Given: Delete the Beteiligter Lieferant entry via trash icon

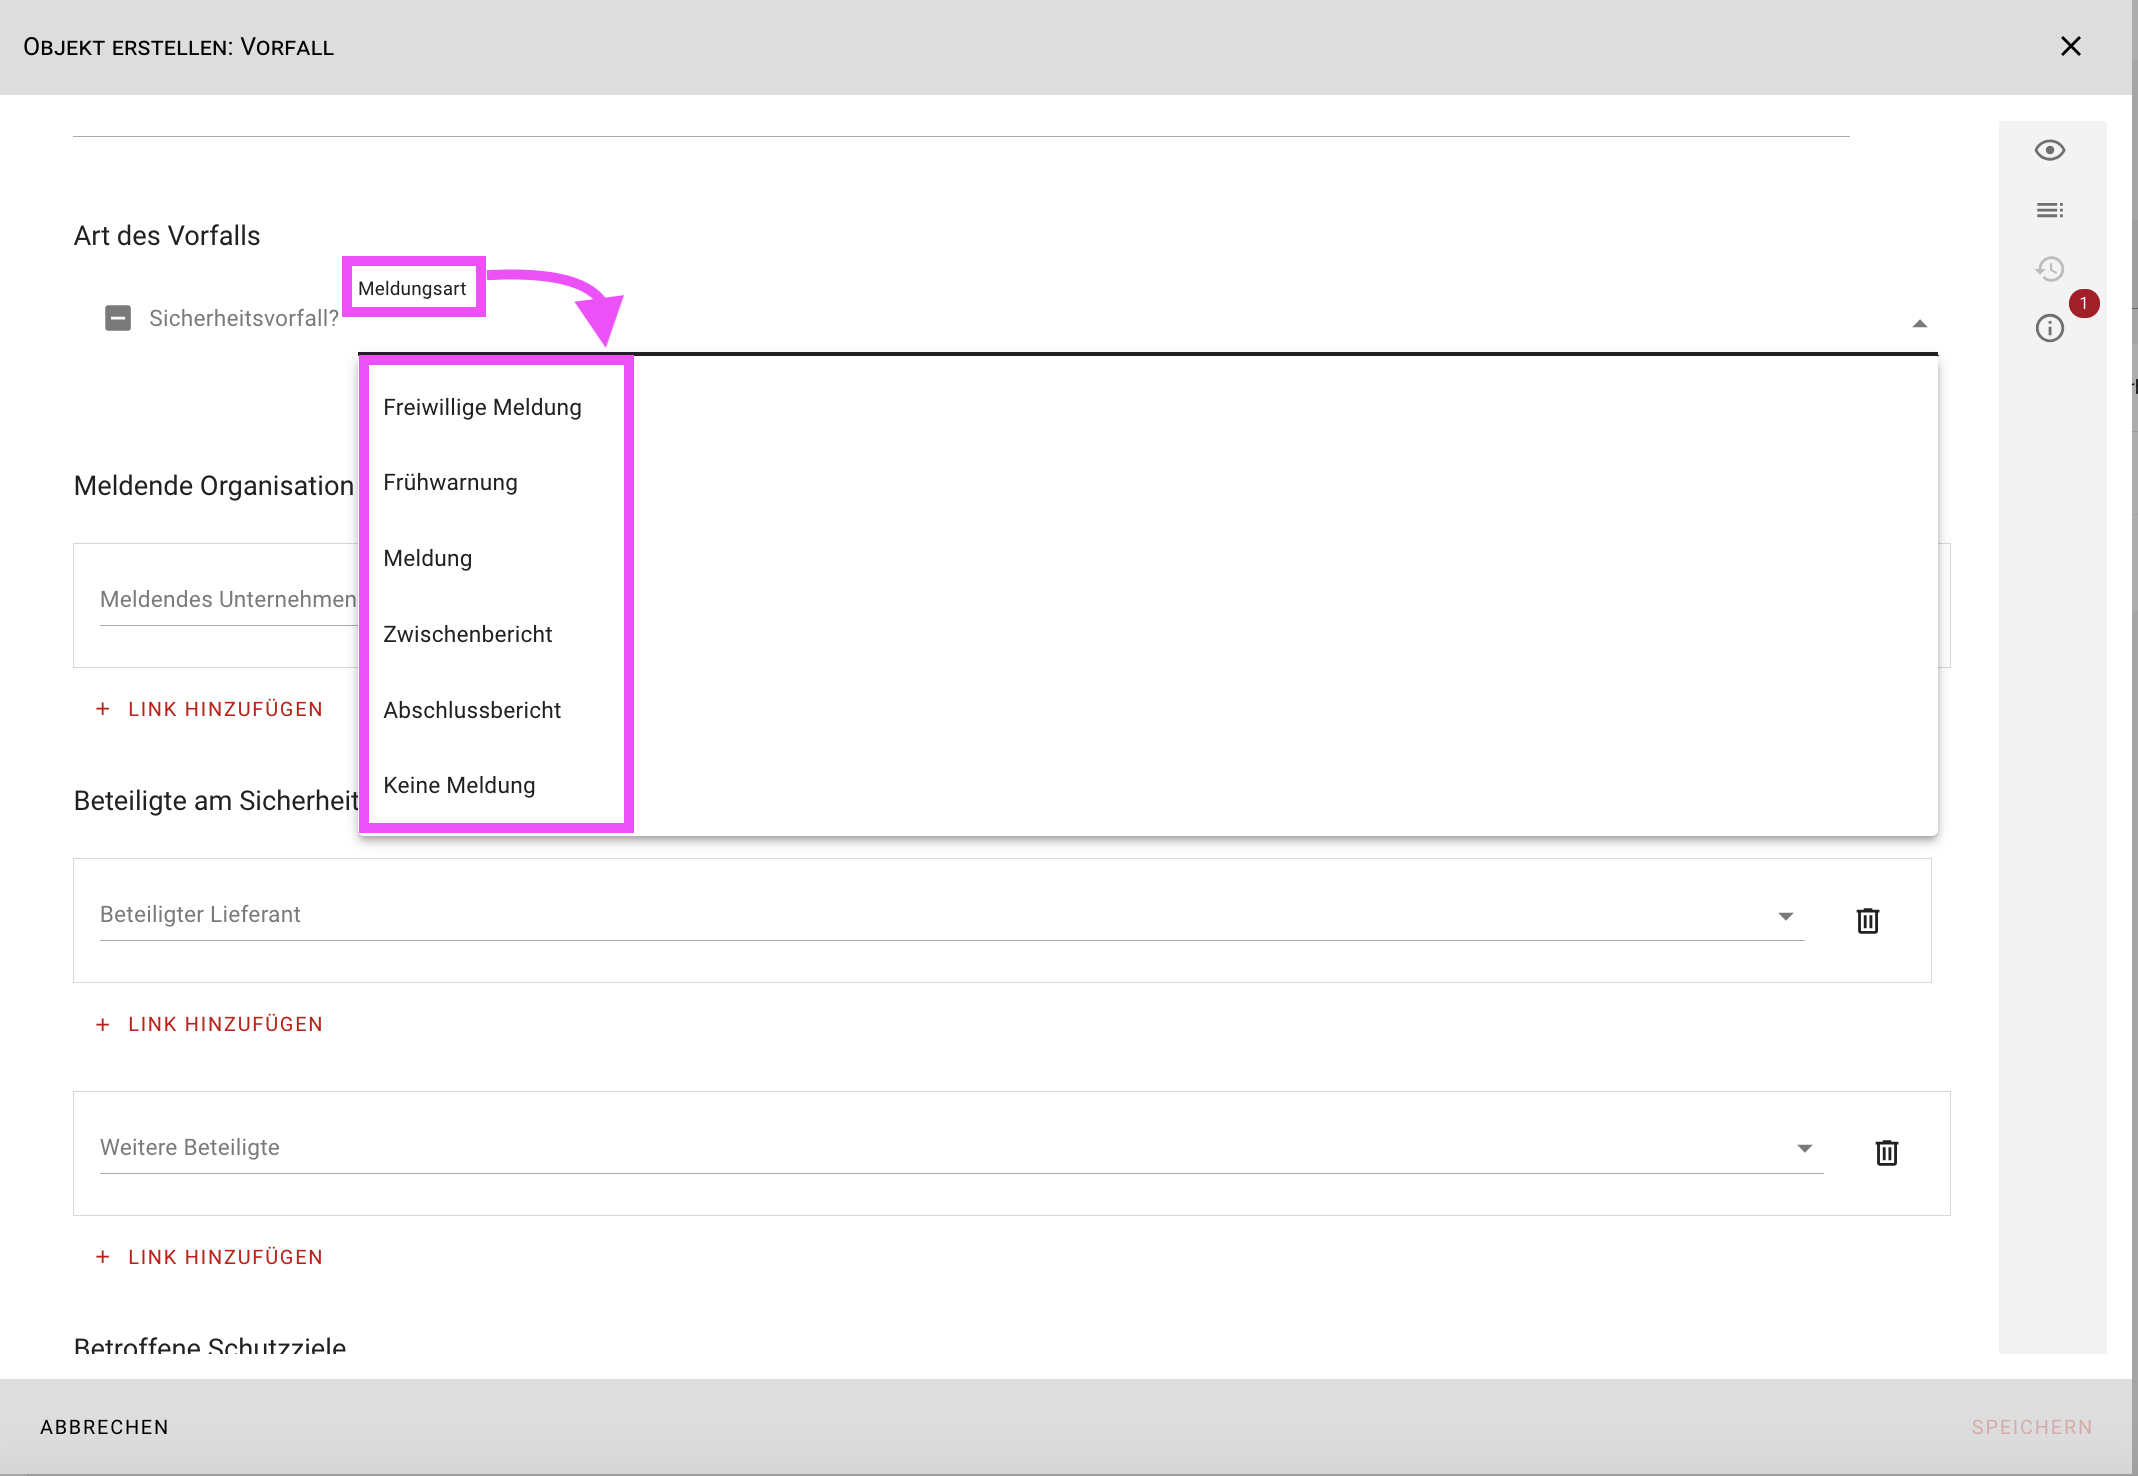Looking at the screenshot, I should (1867, 920).
